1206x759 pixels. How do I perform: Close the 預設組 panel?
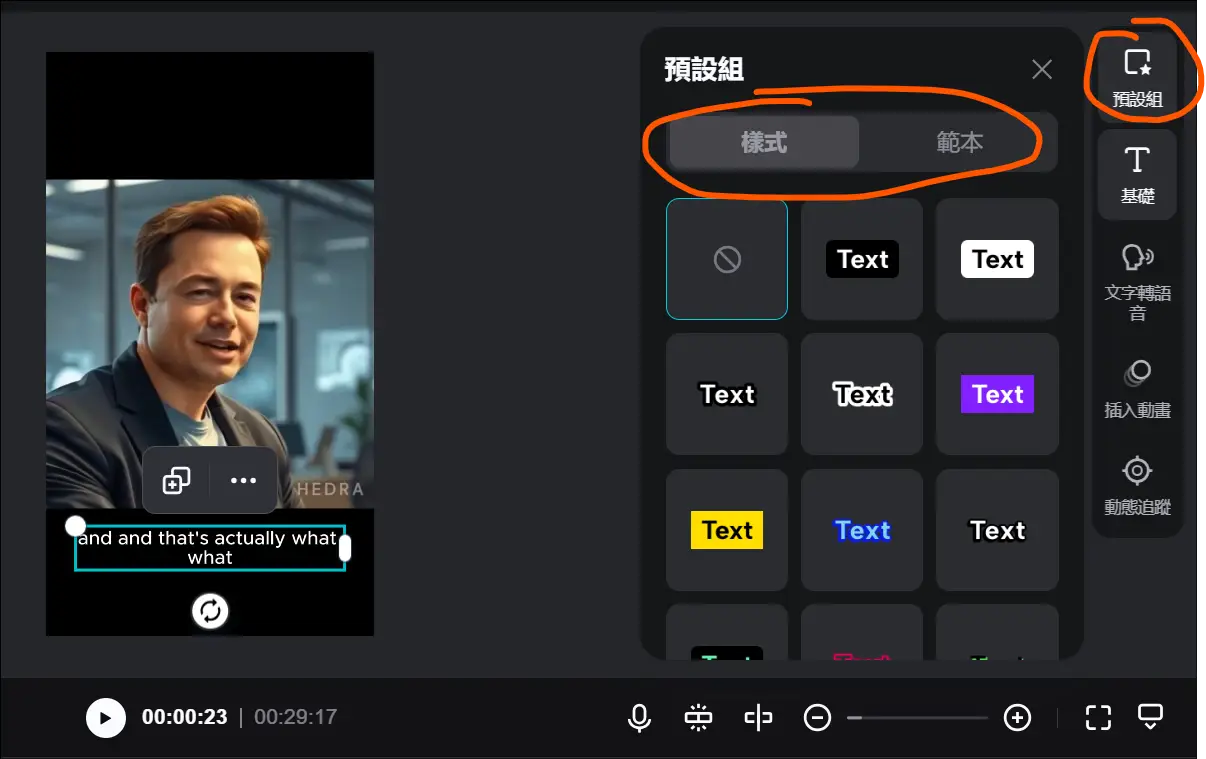tap(1042, 69)
